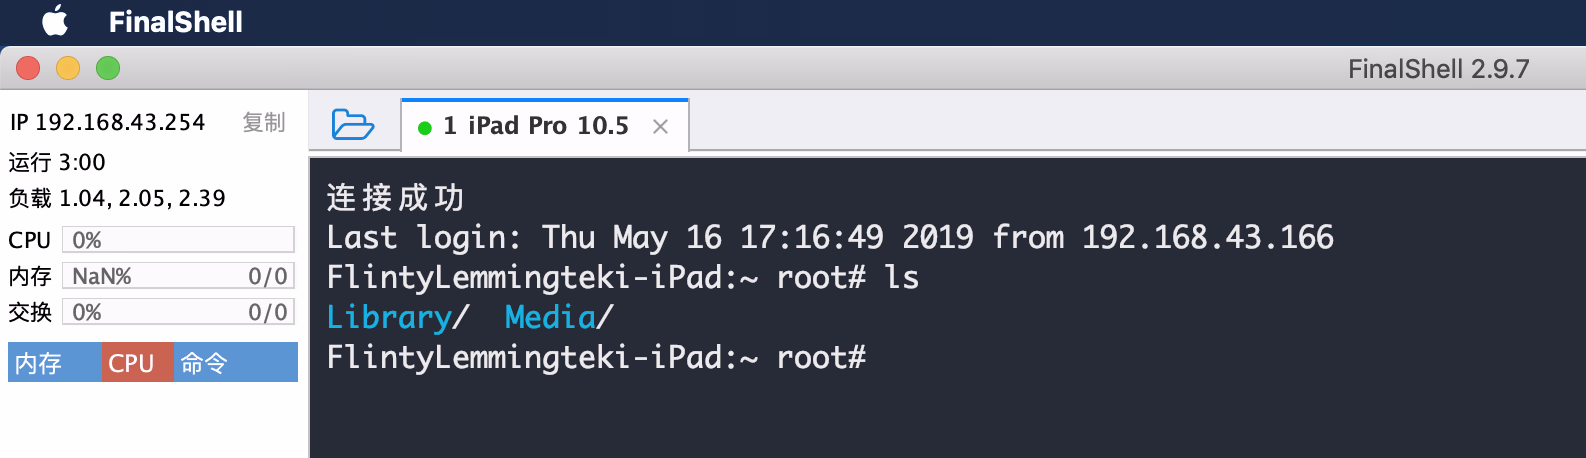This screenshot has height=458, width=1586.
Task: Click the 内存 usage bar showing NaN%
Action: click(178, 276)
